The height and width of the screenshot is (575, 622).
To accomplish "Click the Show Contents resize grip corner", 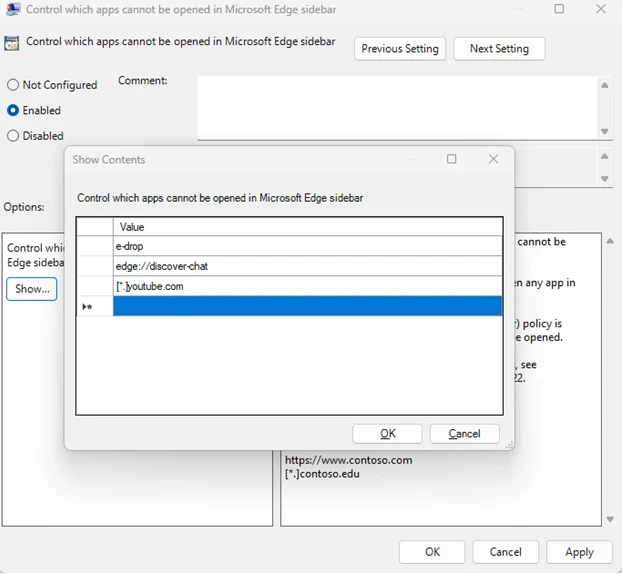I will (x=509, y=445).
